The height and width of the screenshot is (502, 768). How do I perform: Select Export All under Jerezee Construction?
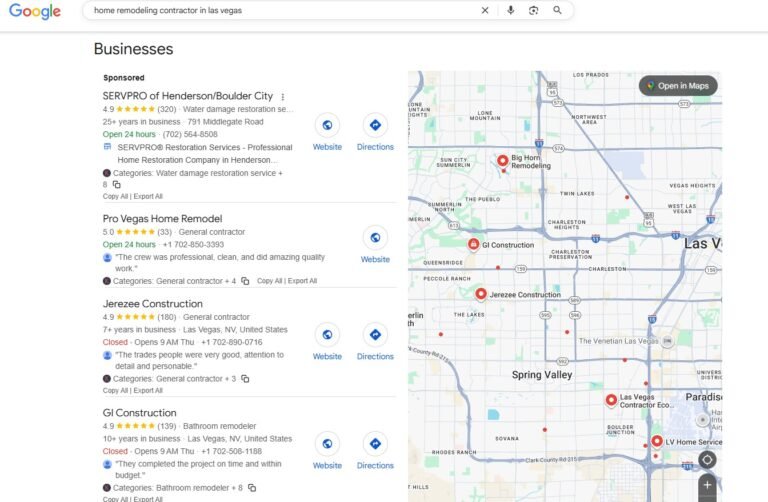[x=148, y=391]
